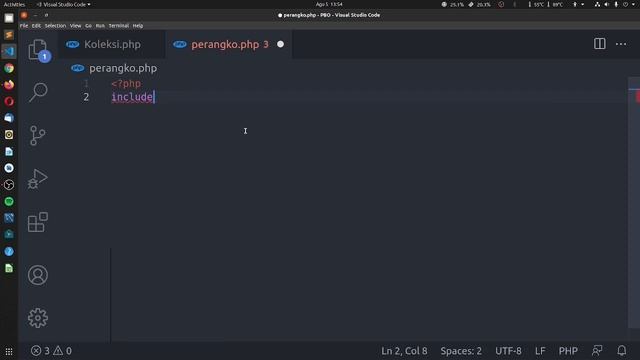
Task: Click the Ln 2, Col 8 cursor position
Action: 404,351
